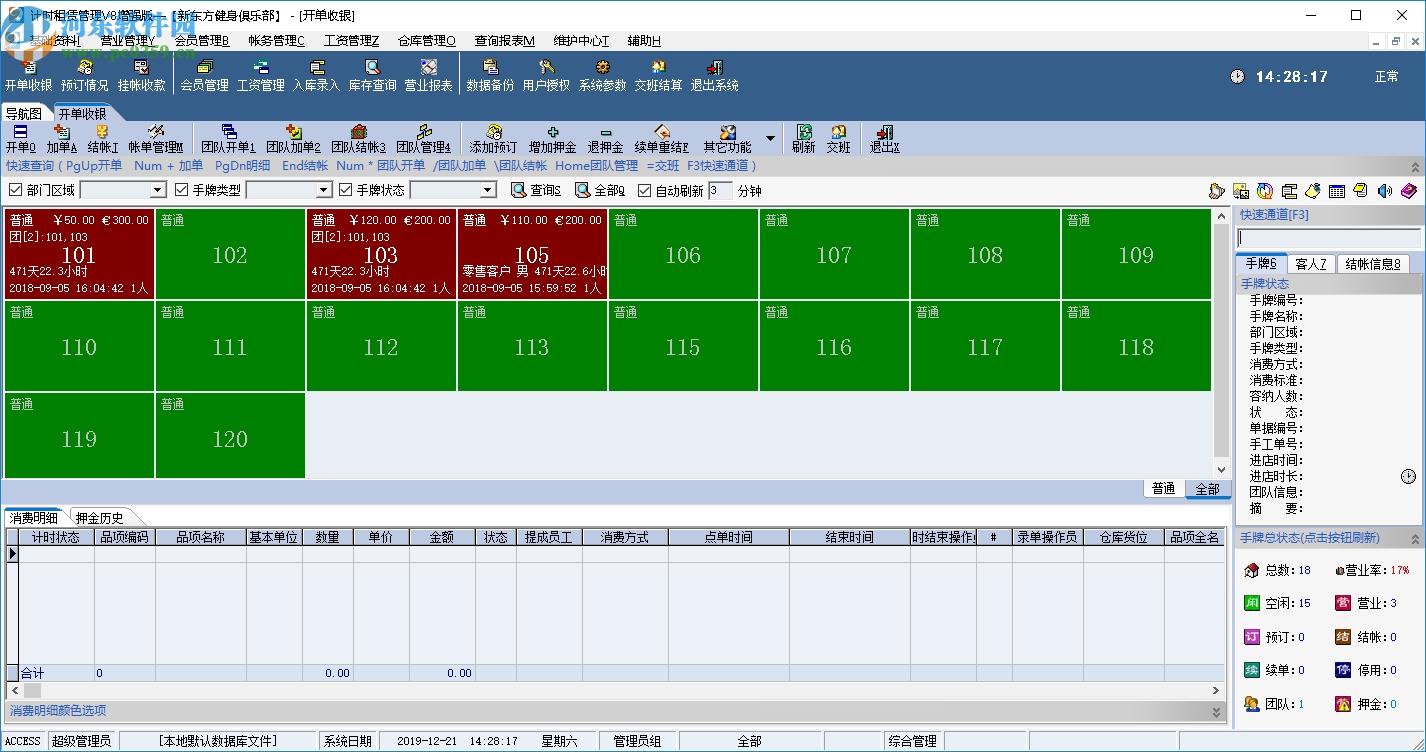Click the 加单A add-order tool
The width and height of the screenshot is (1426, 752).
(x=61, y=139)
